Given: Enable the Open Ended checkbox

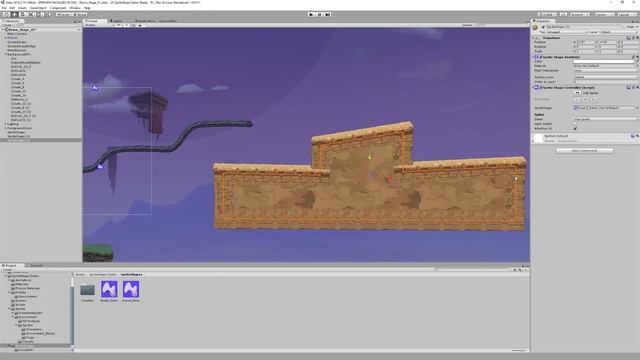Looking at the screenshot, I should [576, 124].
